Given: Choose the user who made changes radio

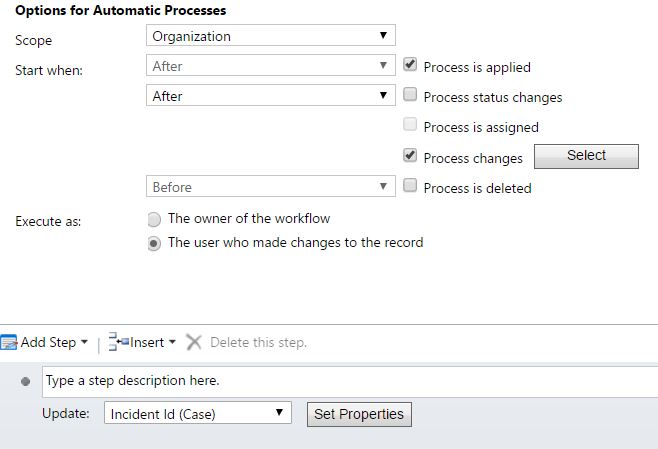Looking at the screenshot, I should (154, 242).
